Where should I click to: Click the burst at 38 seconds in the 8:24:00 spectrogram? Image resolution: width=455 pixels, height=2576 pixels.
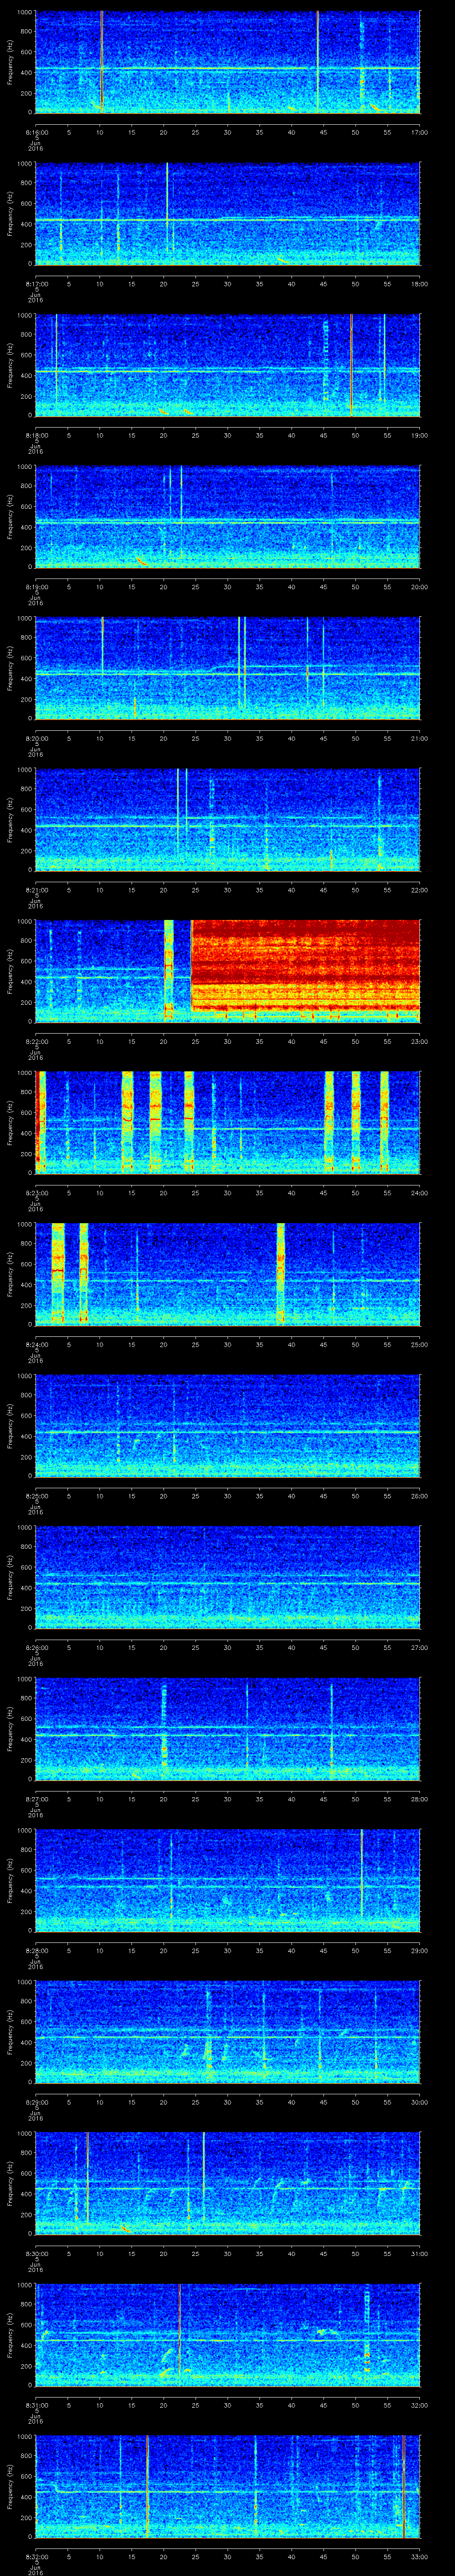point(280,1273)
